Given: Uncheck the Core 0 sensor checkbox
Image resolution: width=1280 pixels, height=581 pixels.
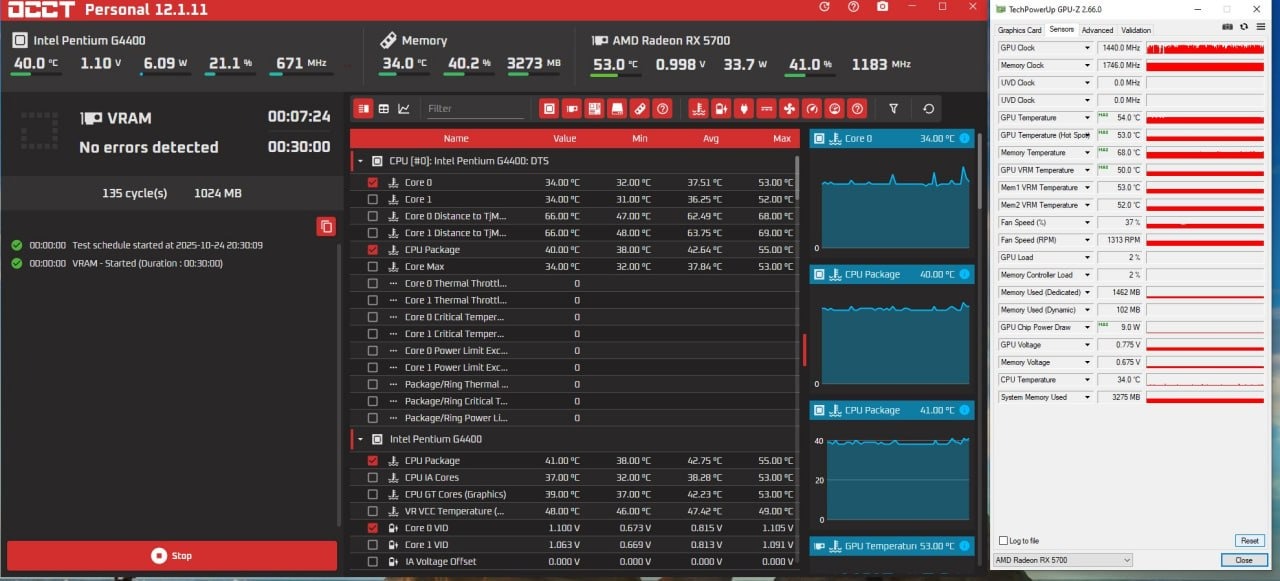Looking at the screenshot, I should [x=373, y=183].
